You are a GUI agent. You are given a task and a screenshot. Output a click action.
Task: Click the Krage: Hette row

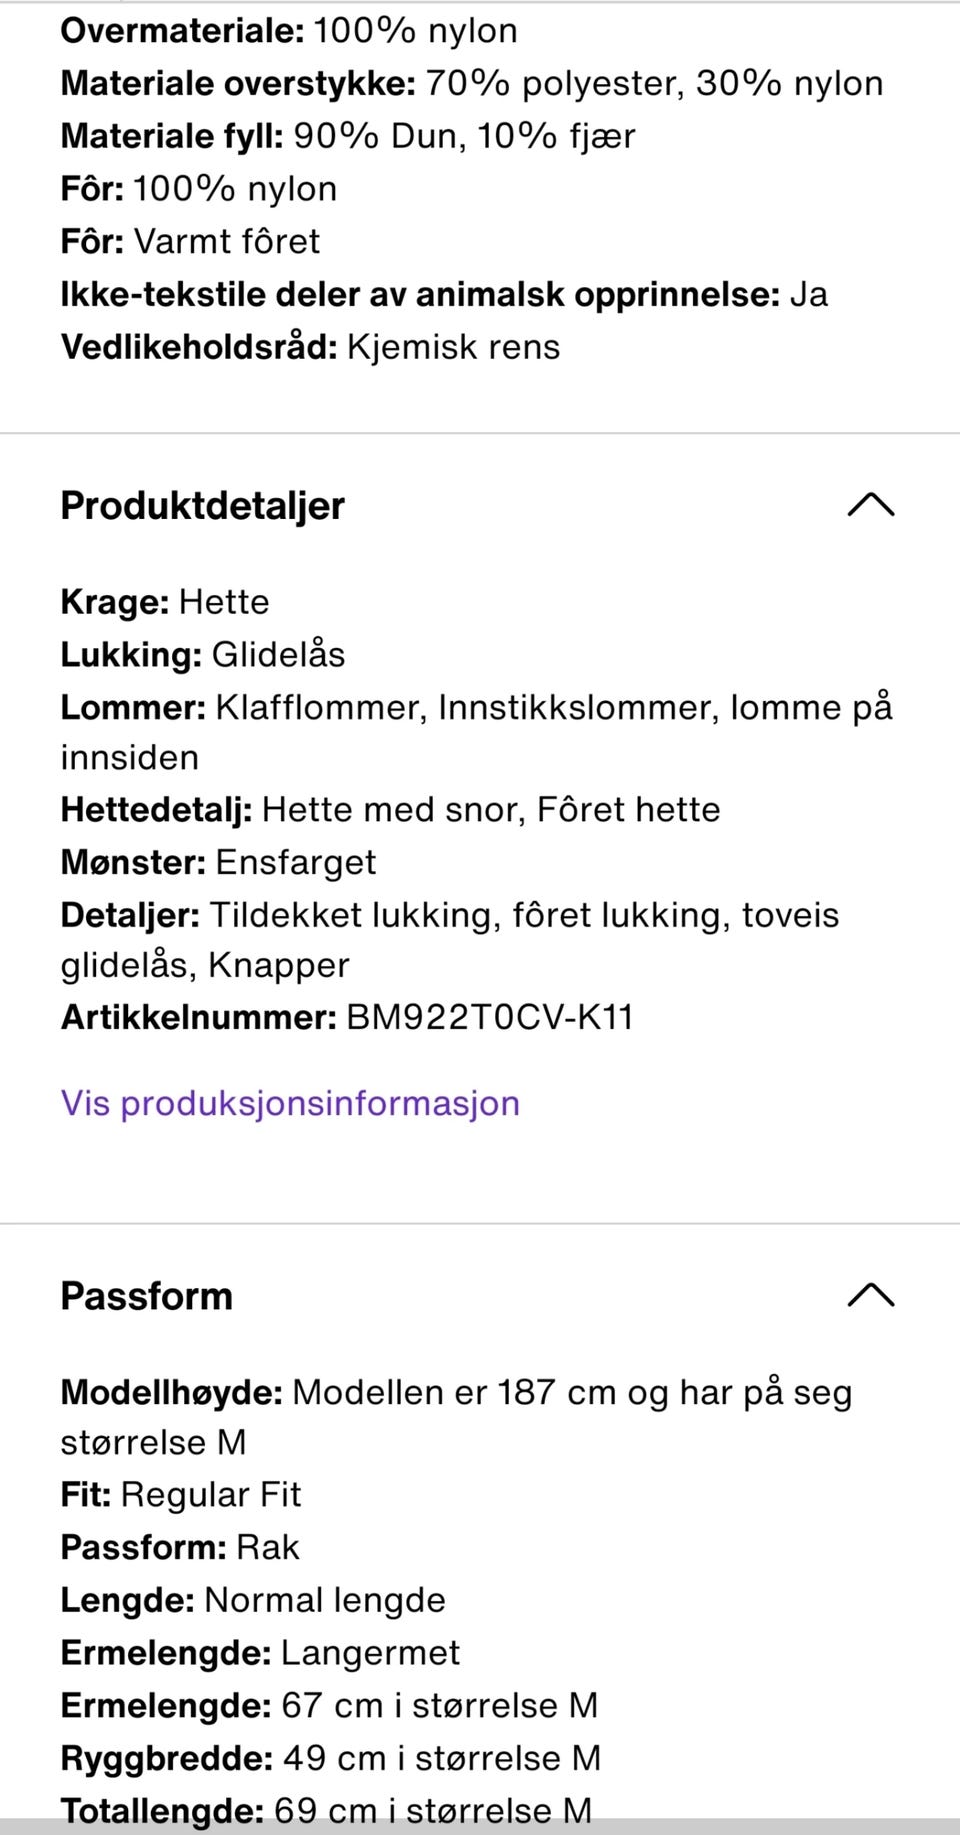pyautogui.click(x=165, y=602)
